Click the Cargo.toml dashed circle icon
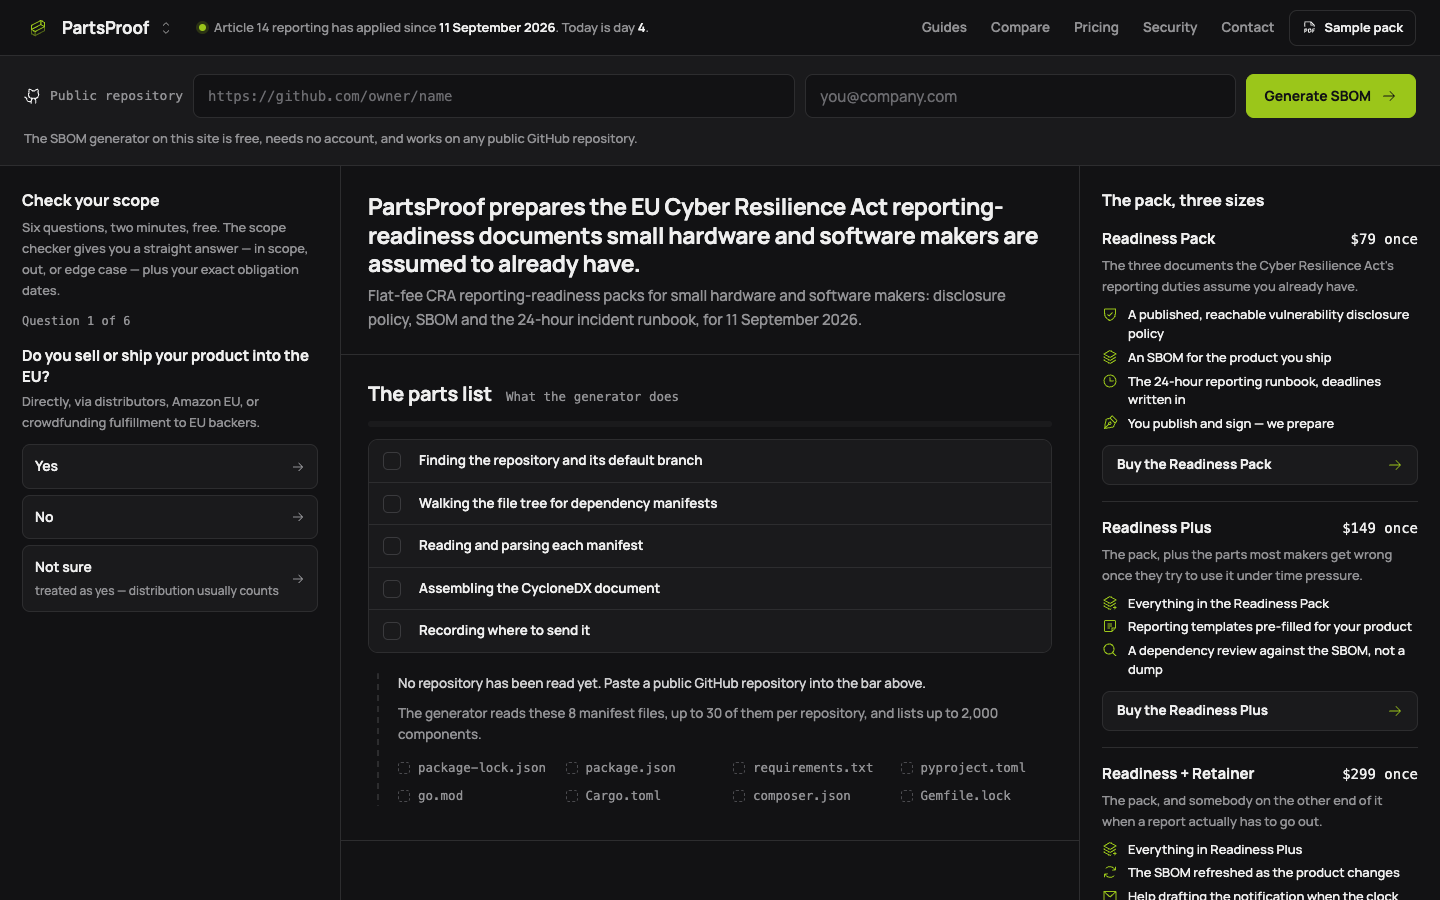 pyautogui.click(x=572, y=796)
